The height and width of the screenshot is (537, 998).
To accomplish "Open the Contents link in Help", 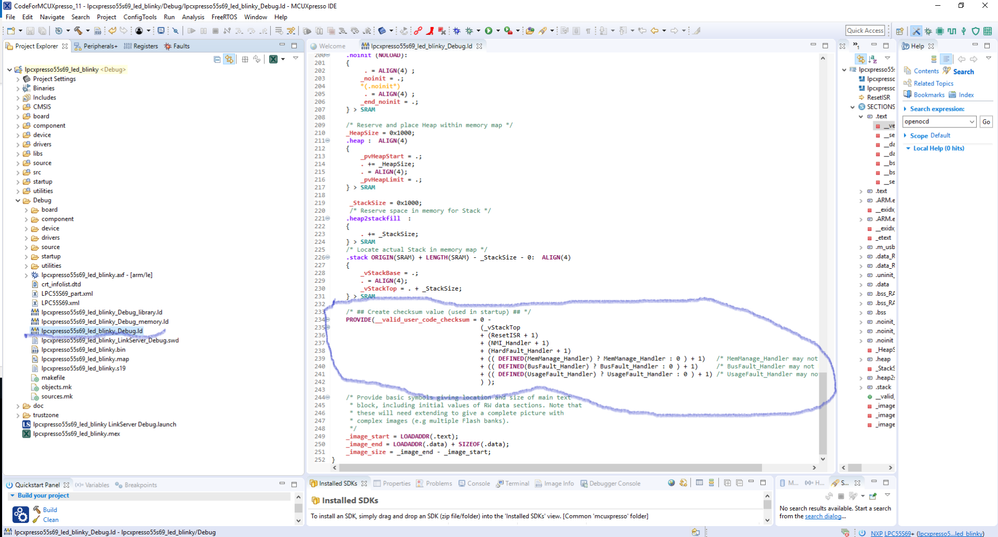I will pyautogui.click(x=926, y=71).
